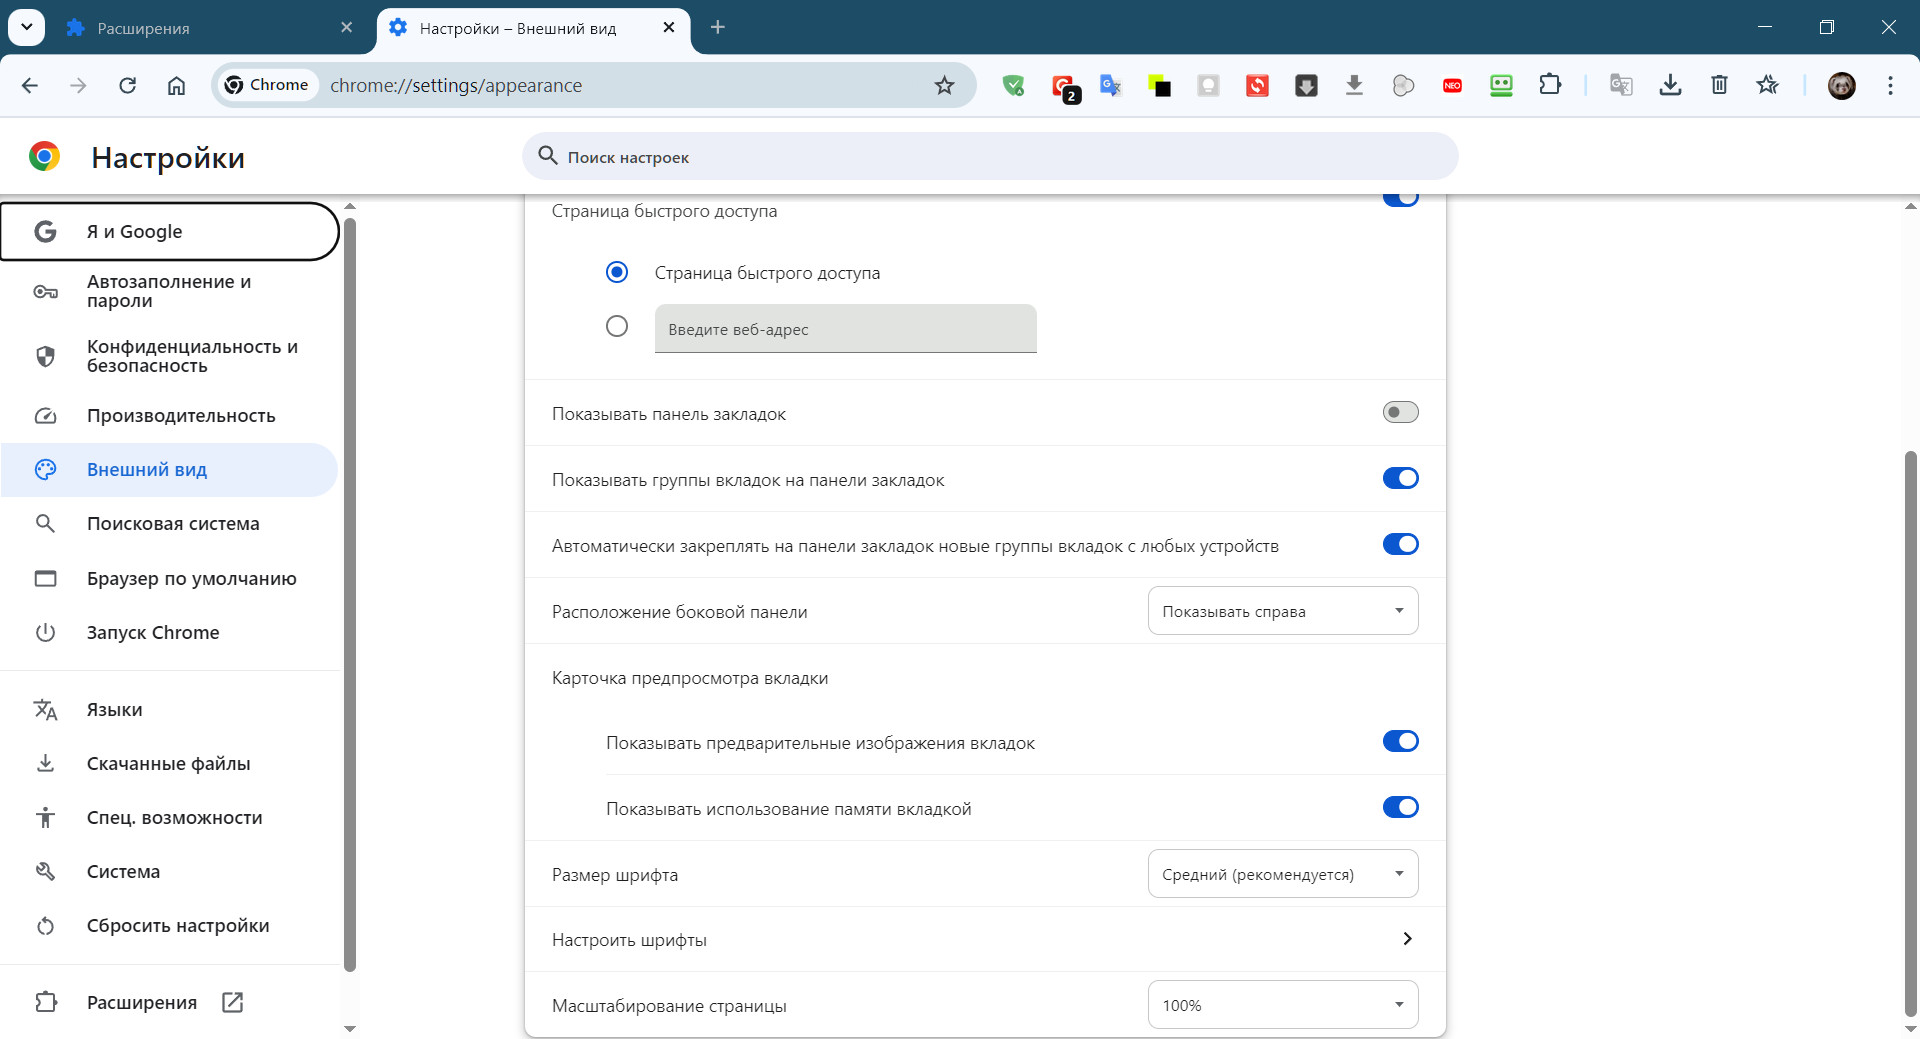1920x1039 pixels.
Task: Open Запуск Chrome settings section
Action: [x=170, y=633]
